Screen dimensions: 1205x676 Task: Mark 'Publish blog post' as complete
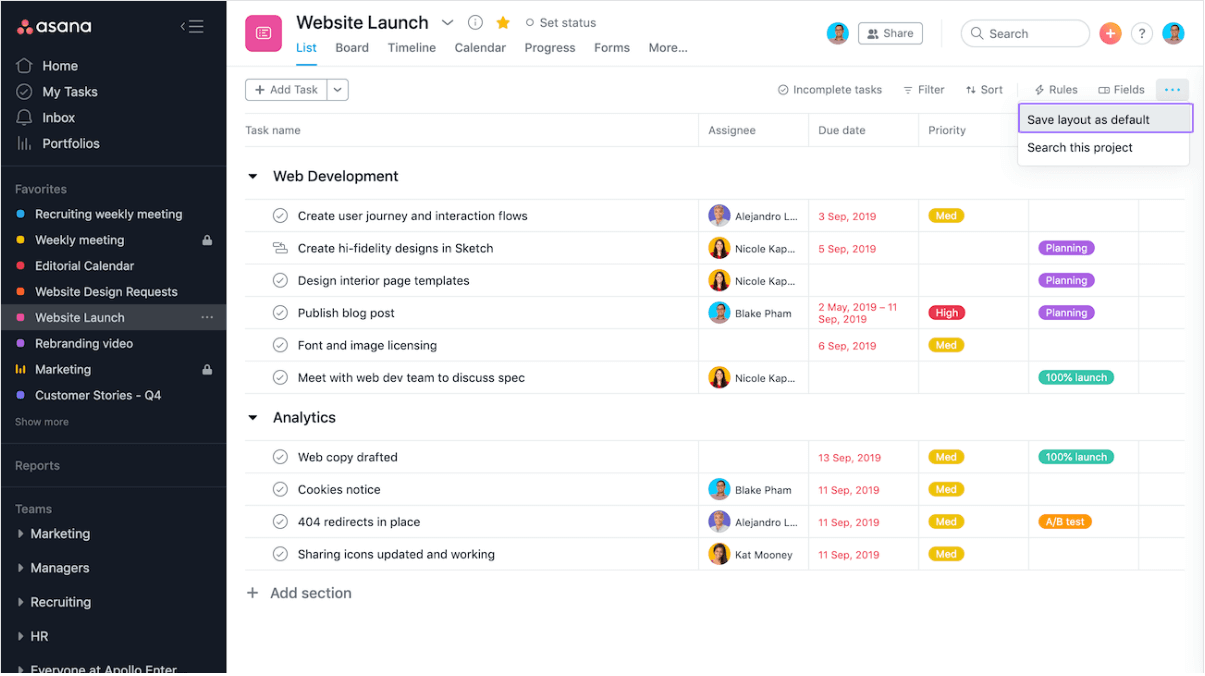280,312
